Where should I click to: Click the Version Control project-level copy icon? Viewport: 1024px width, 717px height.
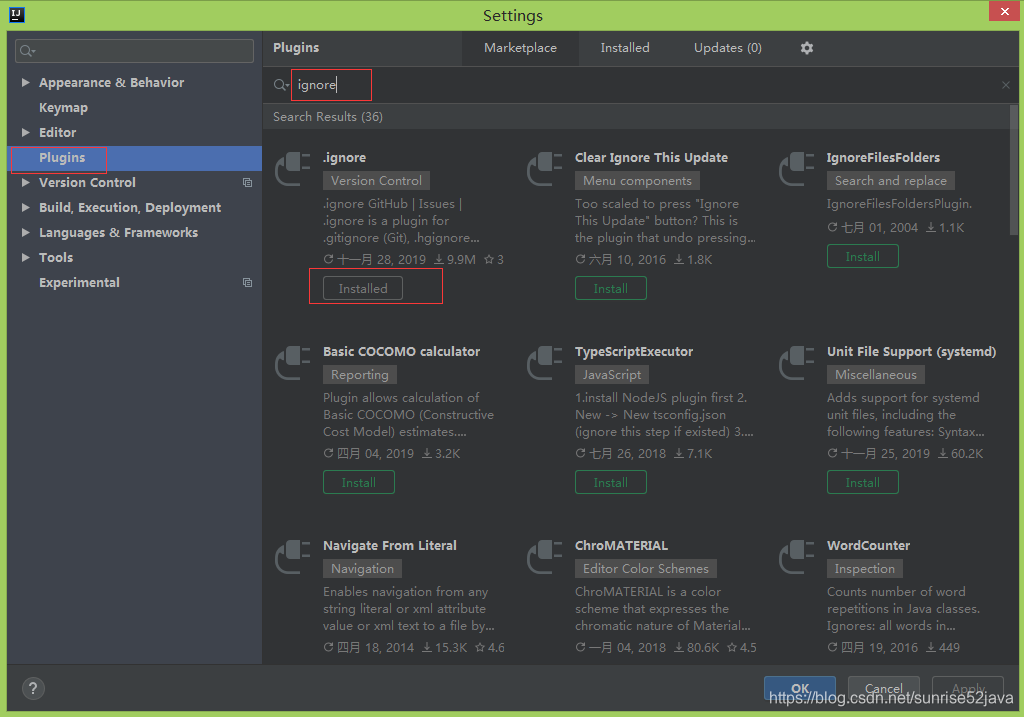pos(248,182)
